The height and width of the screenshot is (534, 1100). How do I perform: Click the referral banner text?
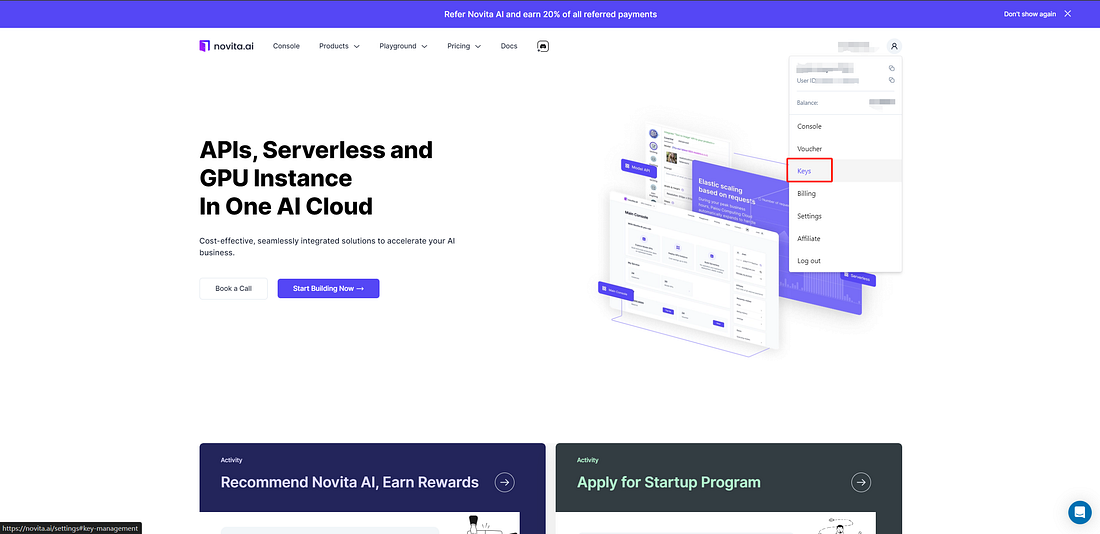(x=550, y=14)
